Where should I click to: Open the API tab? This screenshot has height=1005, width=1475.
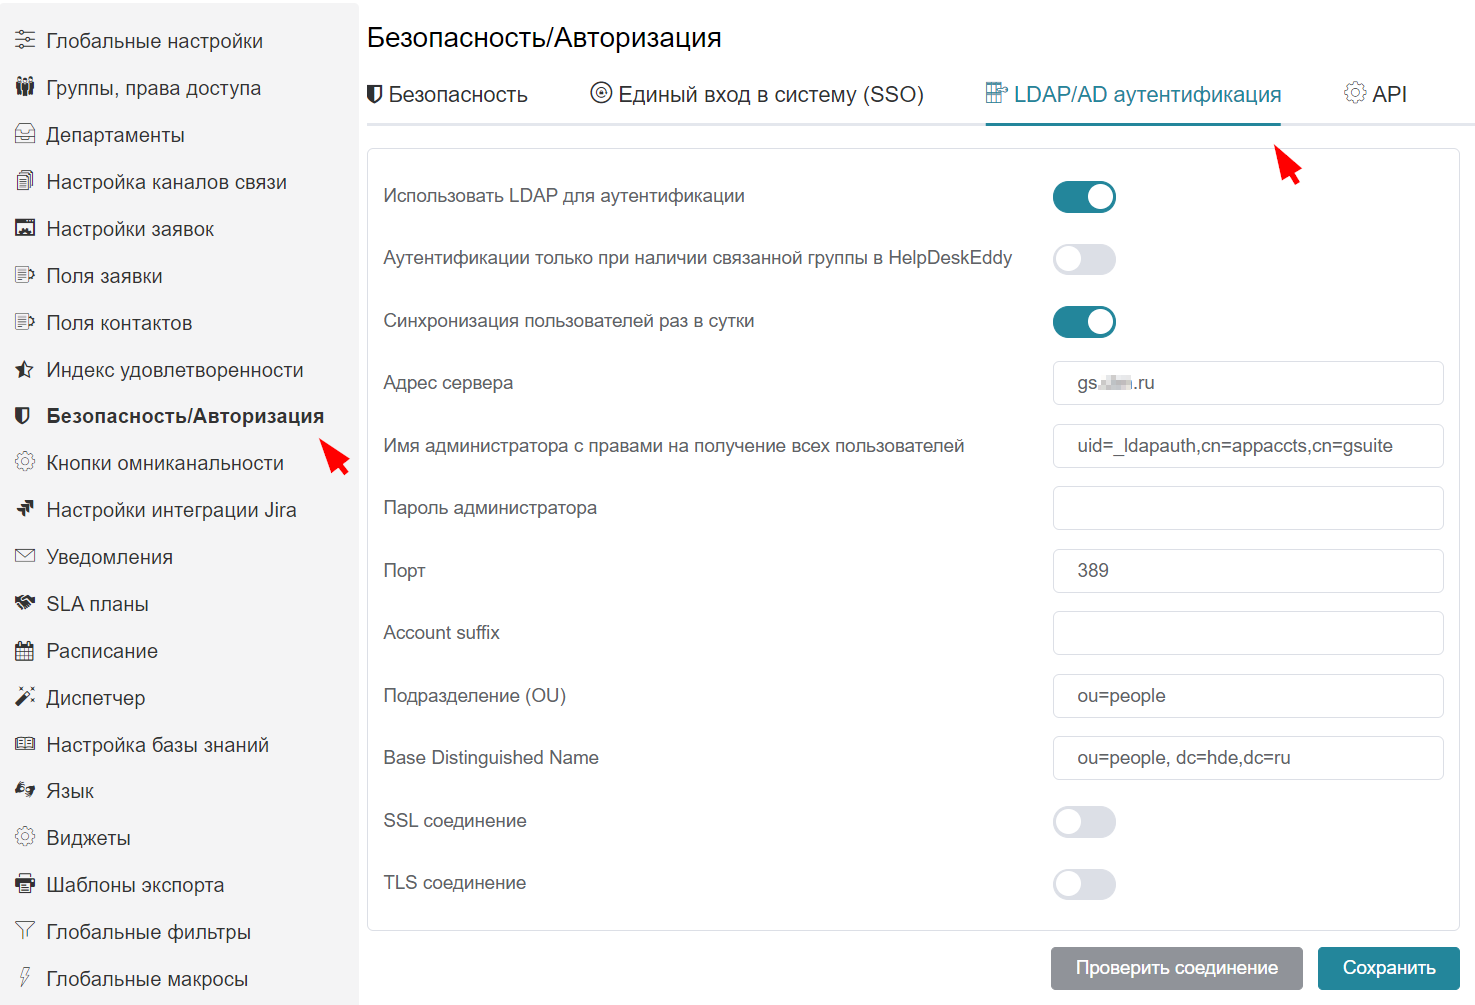point(1375,94)
